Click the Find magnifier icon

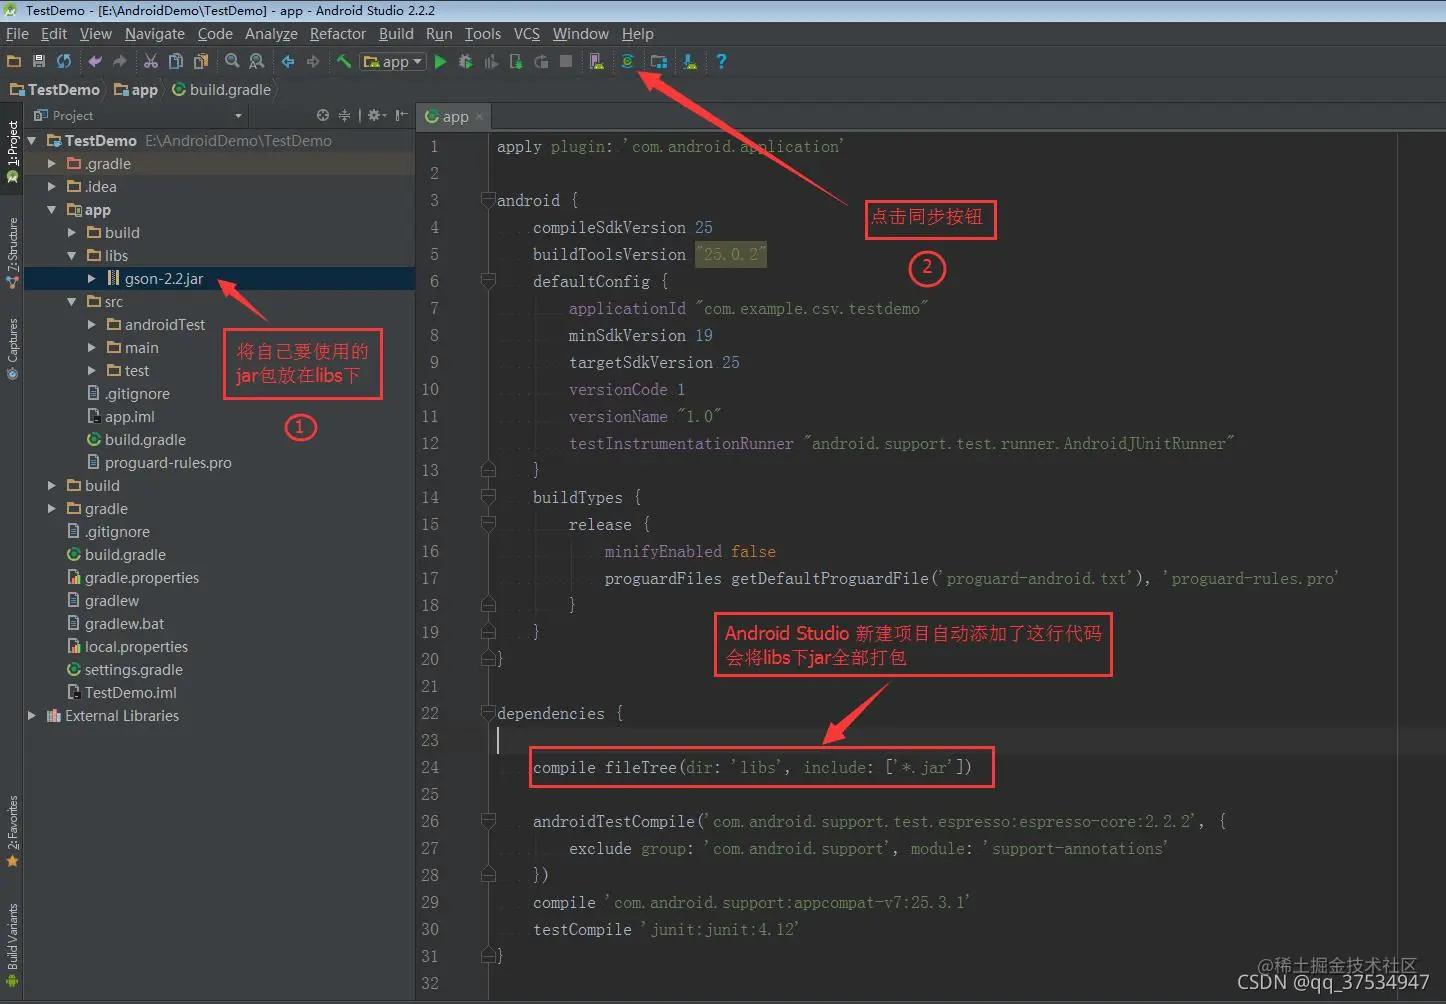click(232, 62)
